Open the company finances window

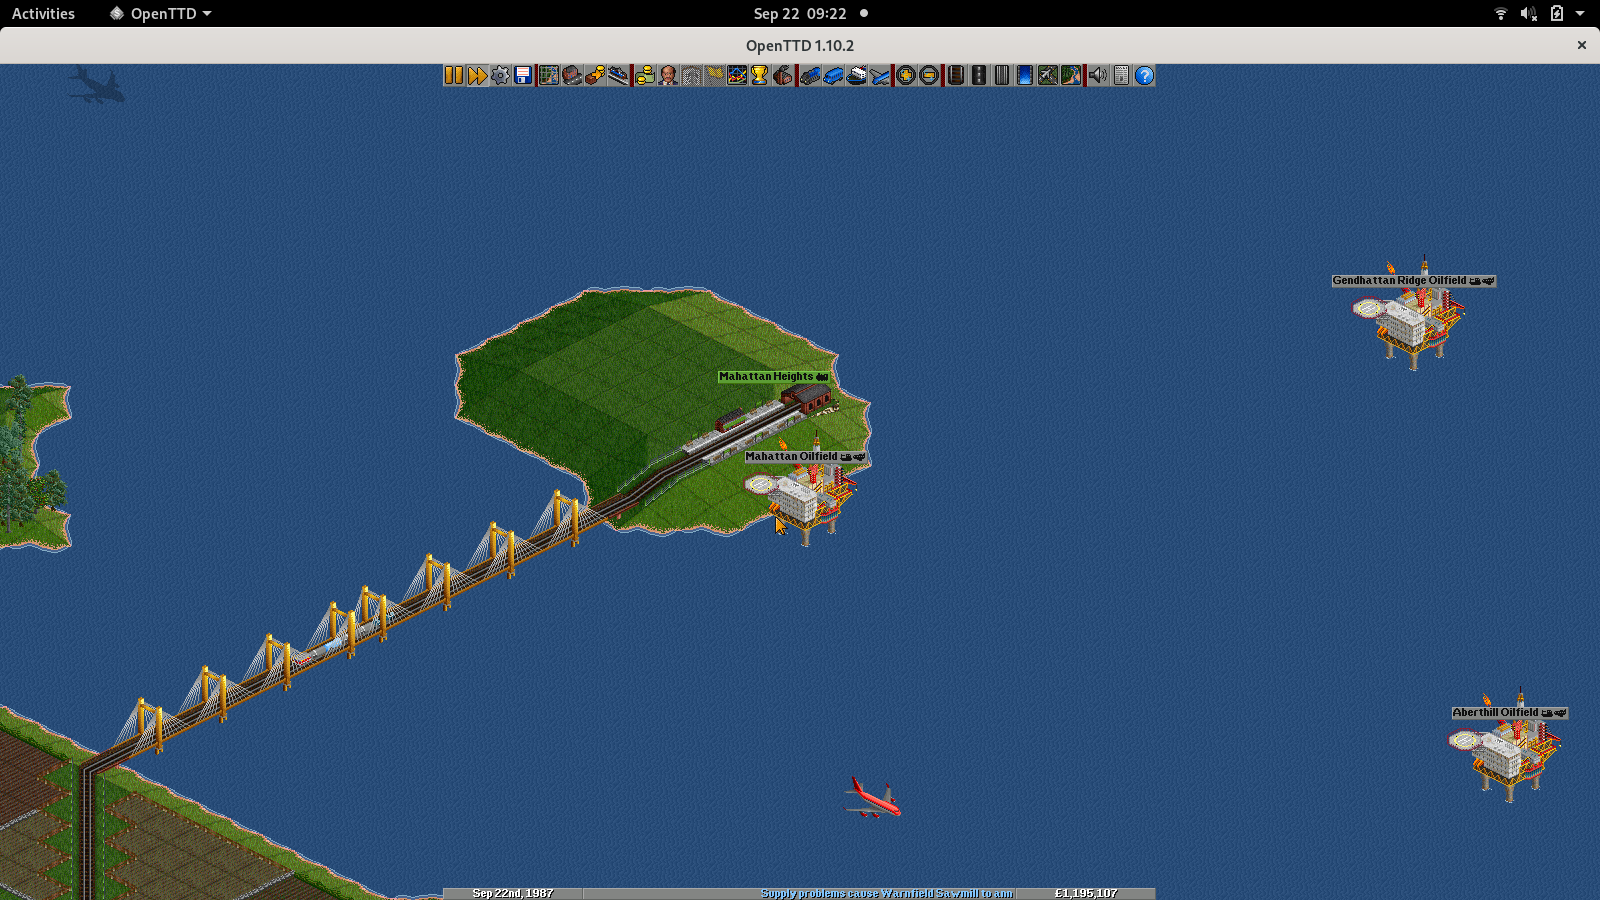[644, 76]
